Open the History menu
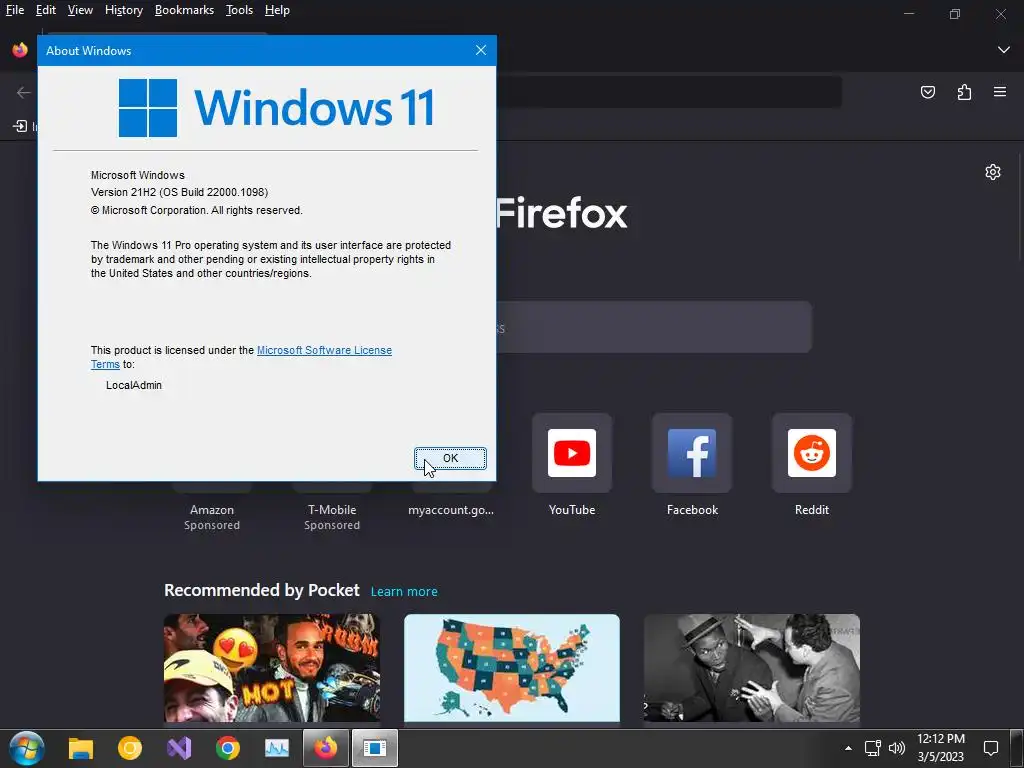 123,10
